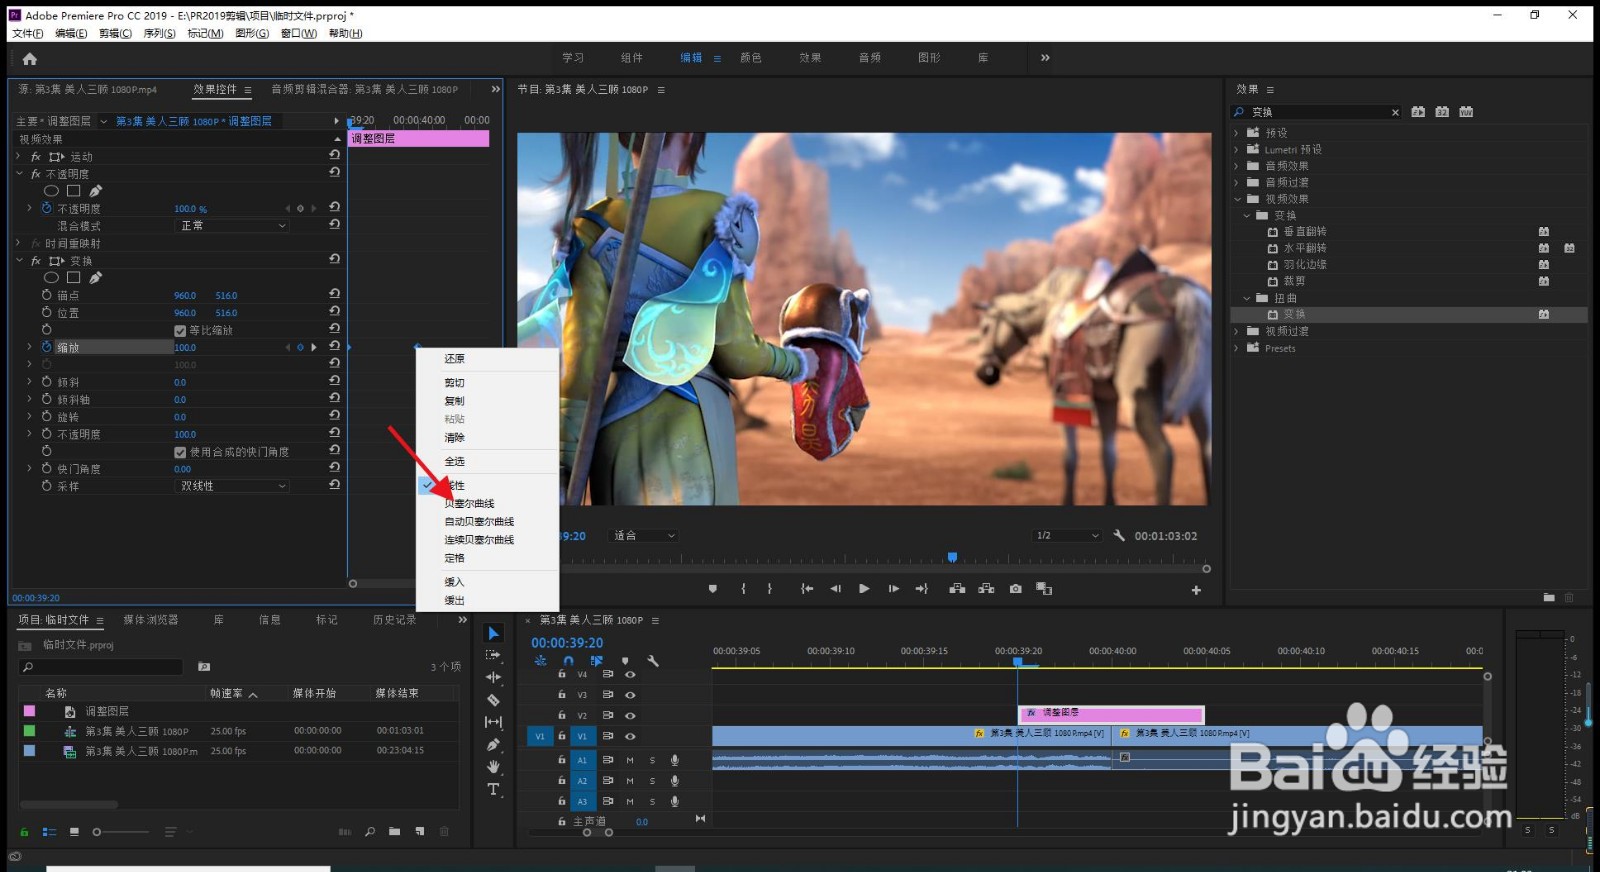Filter accelerated effects in the Effects panel
Viewport: 1600px width, 872px height.
pos(1418,112)
